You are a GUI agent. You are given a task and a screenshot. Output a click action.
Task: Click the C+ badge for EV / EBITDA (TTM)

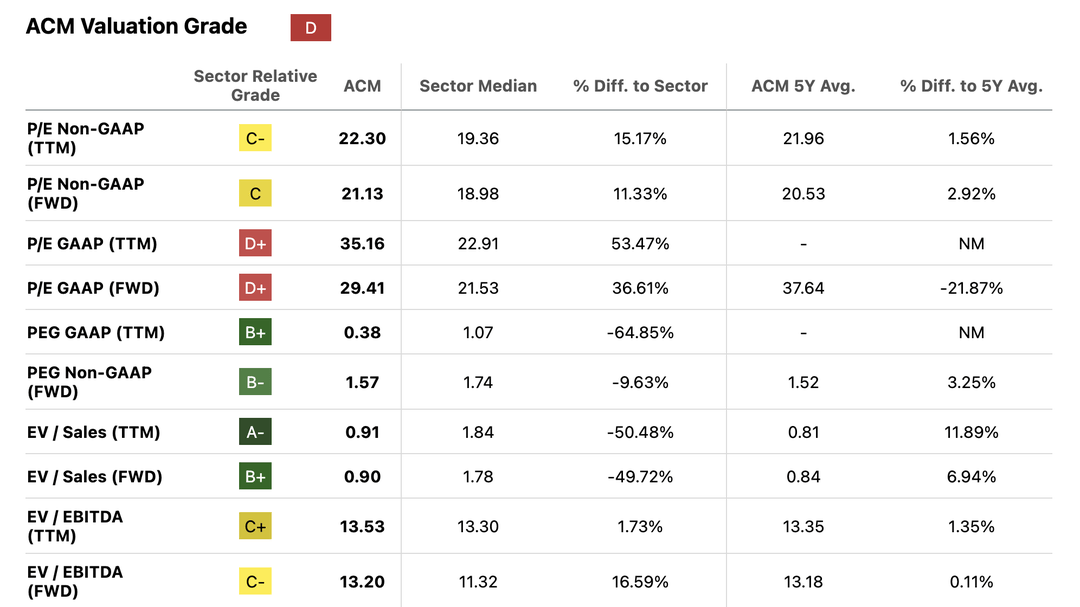255,526
